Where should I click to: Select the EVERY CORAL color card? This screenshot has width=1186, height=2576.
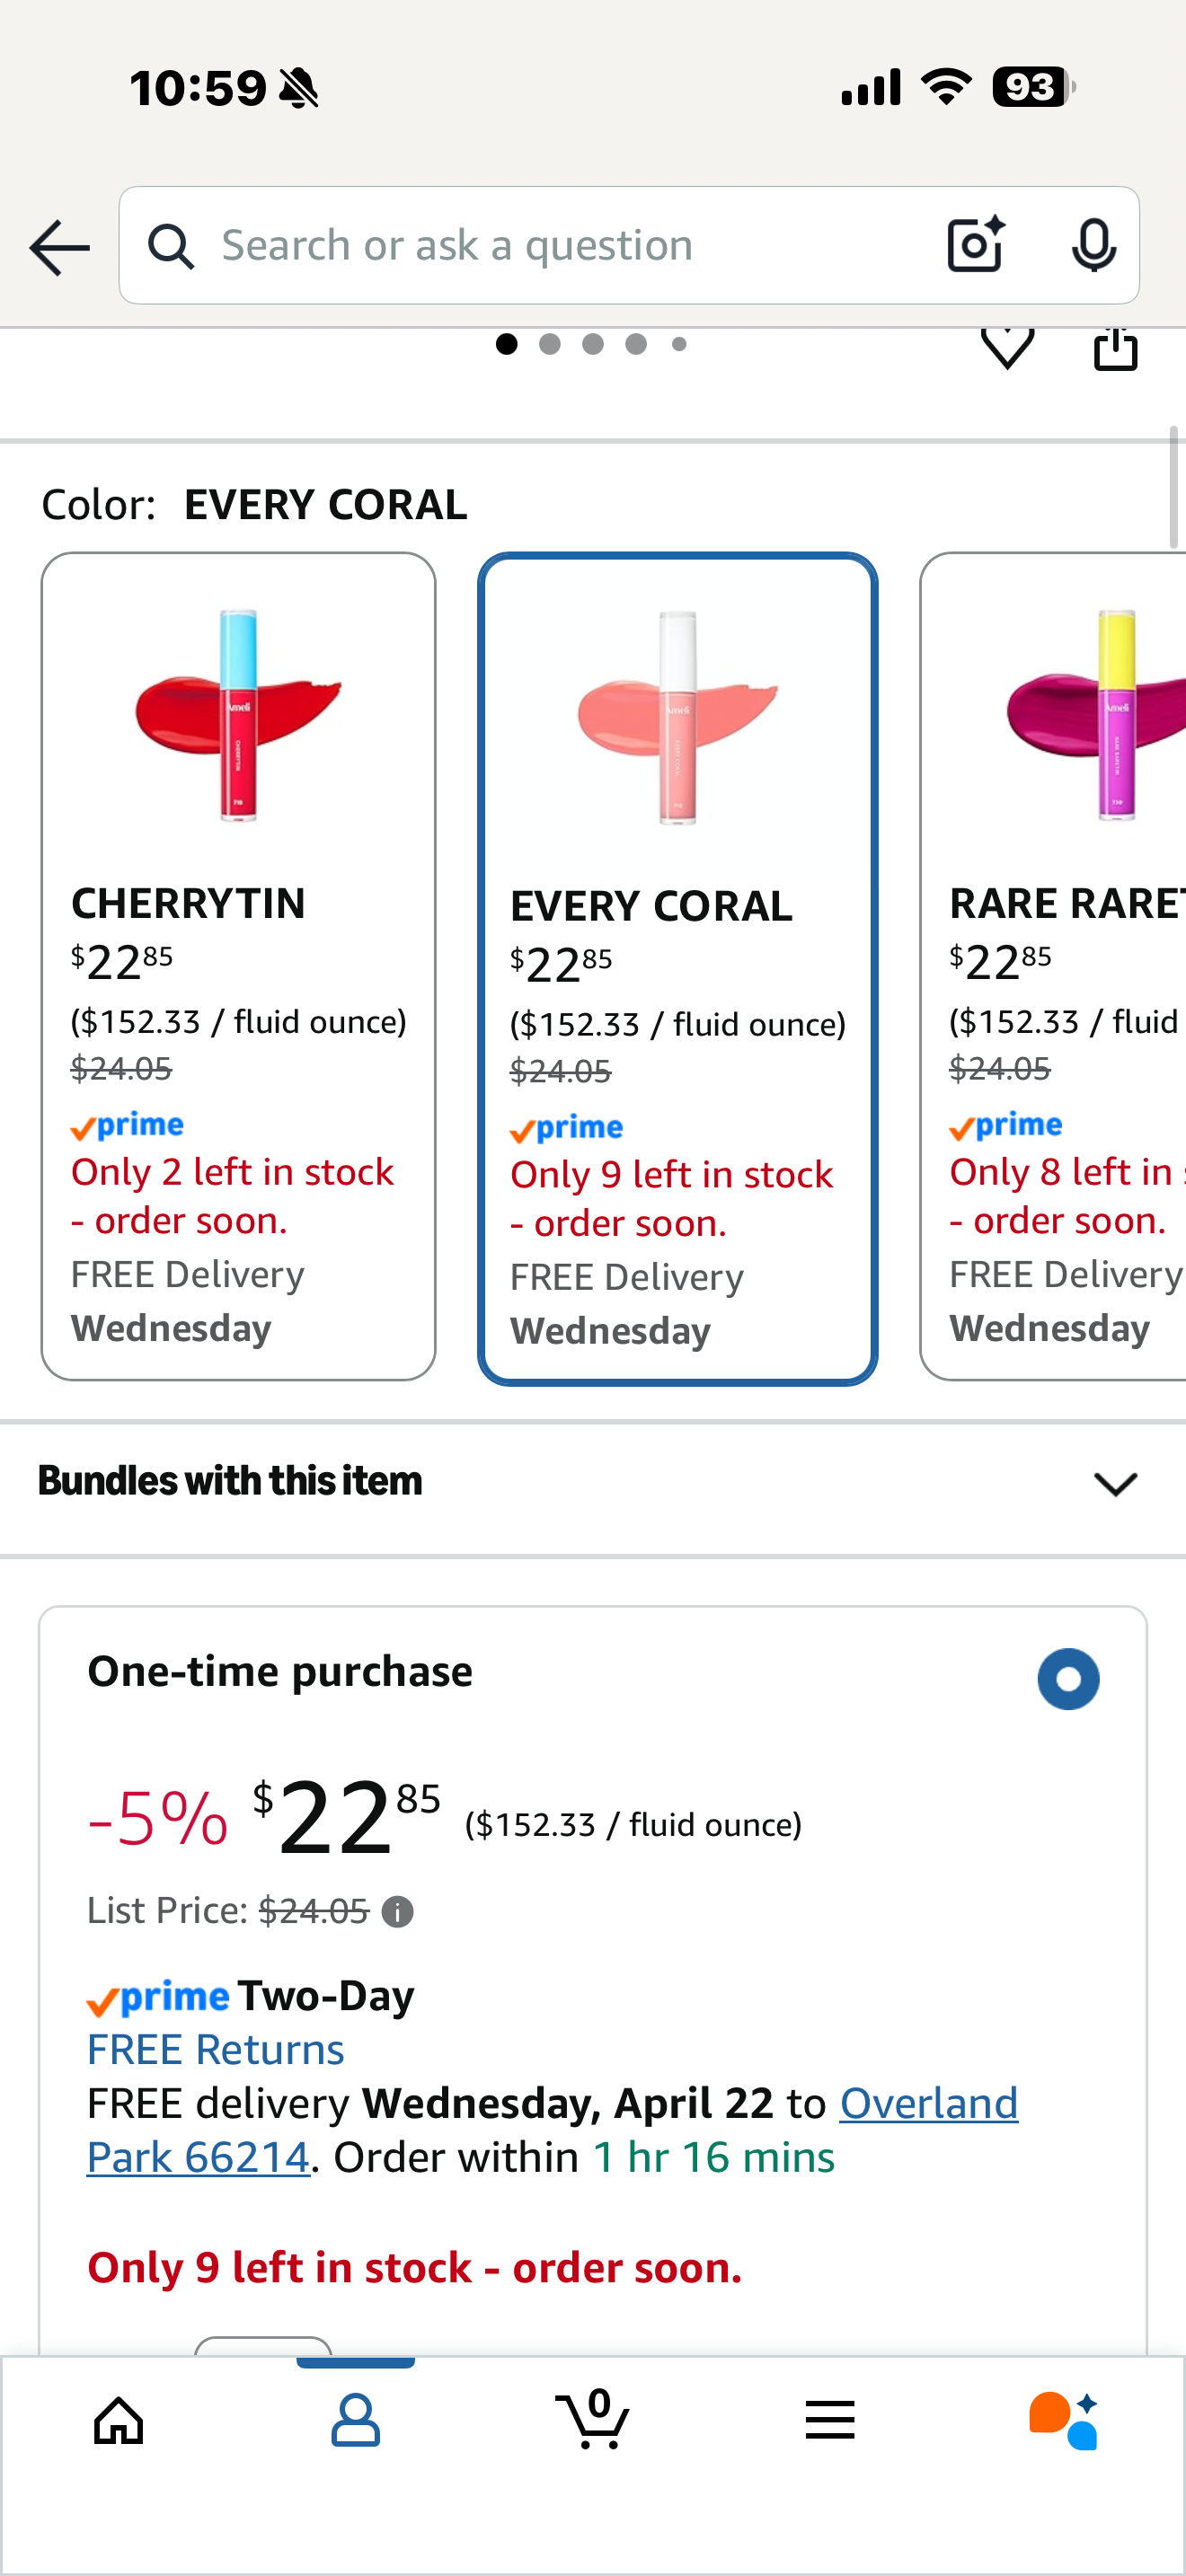(x=678, y=968)
